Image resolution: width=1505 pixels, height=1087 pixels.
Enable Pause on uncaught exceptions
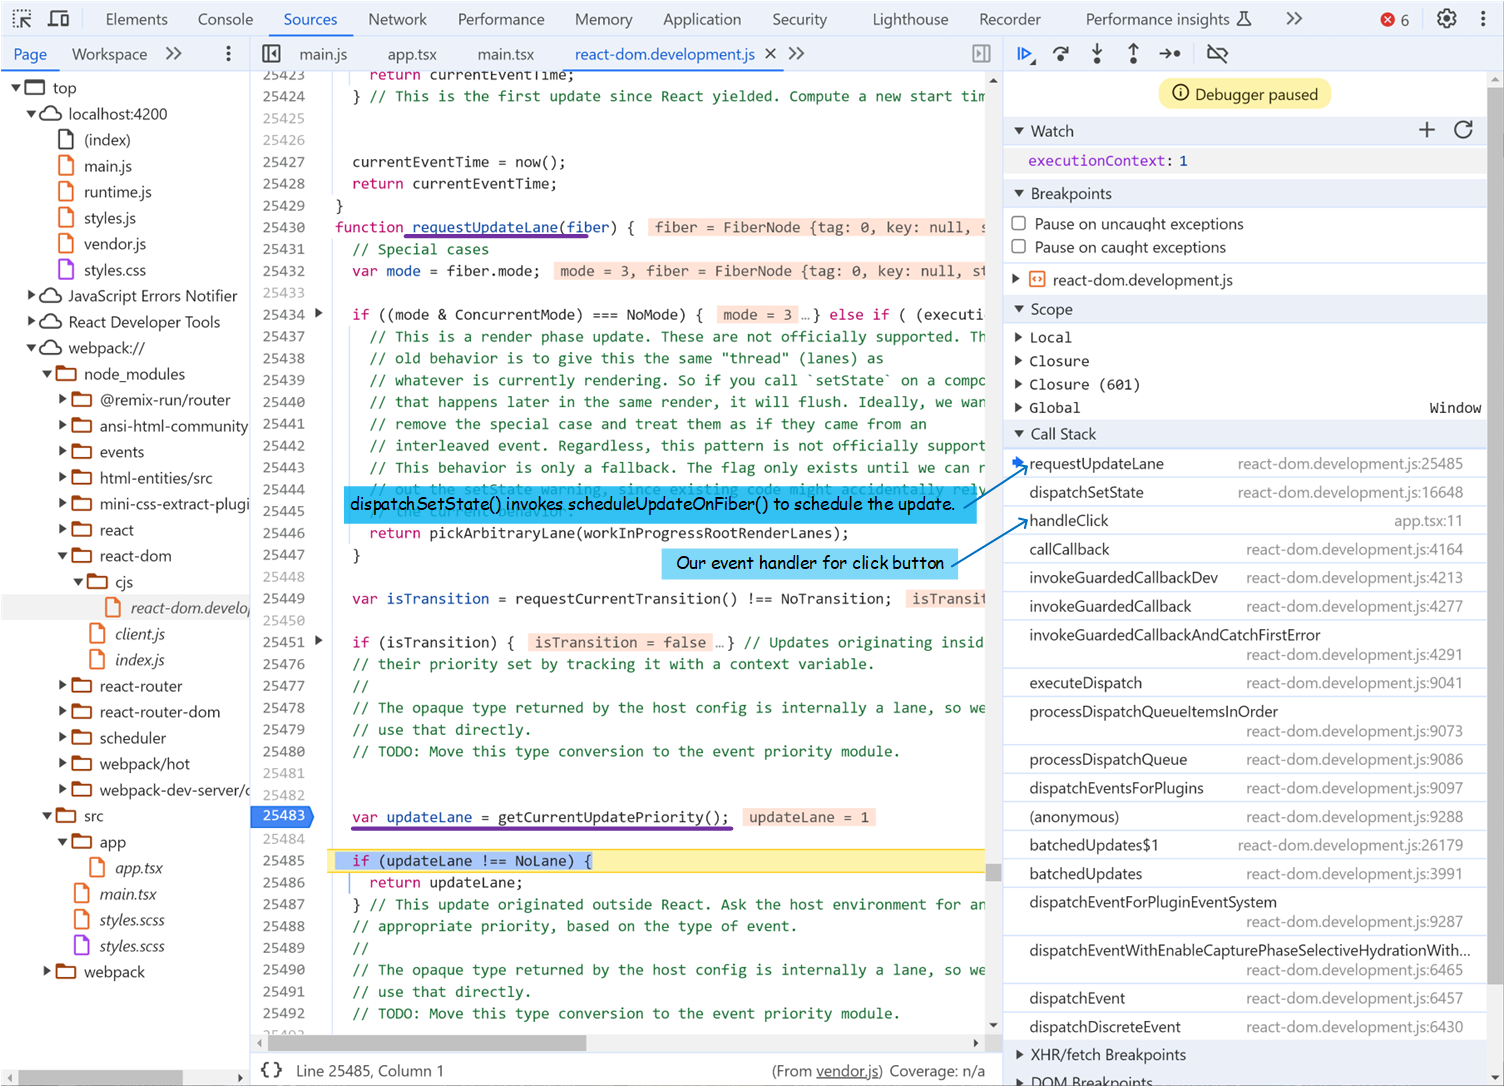pos(1019,224)
